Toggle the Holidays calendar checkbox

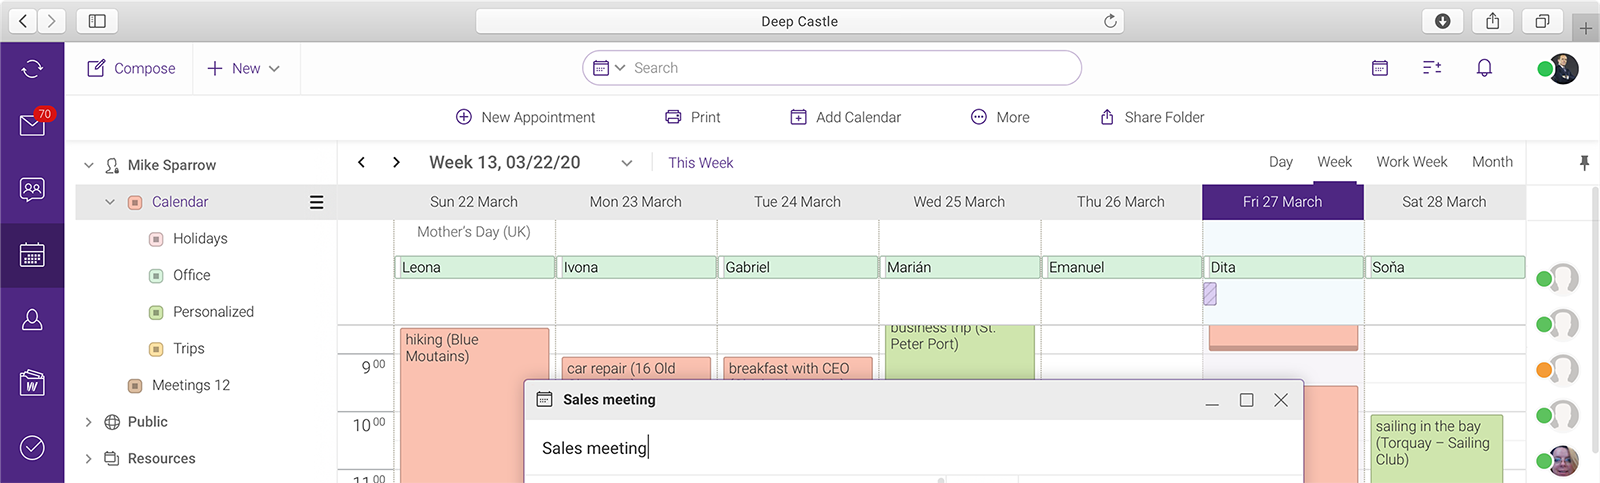[x=156, y=239]
